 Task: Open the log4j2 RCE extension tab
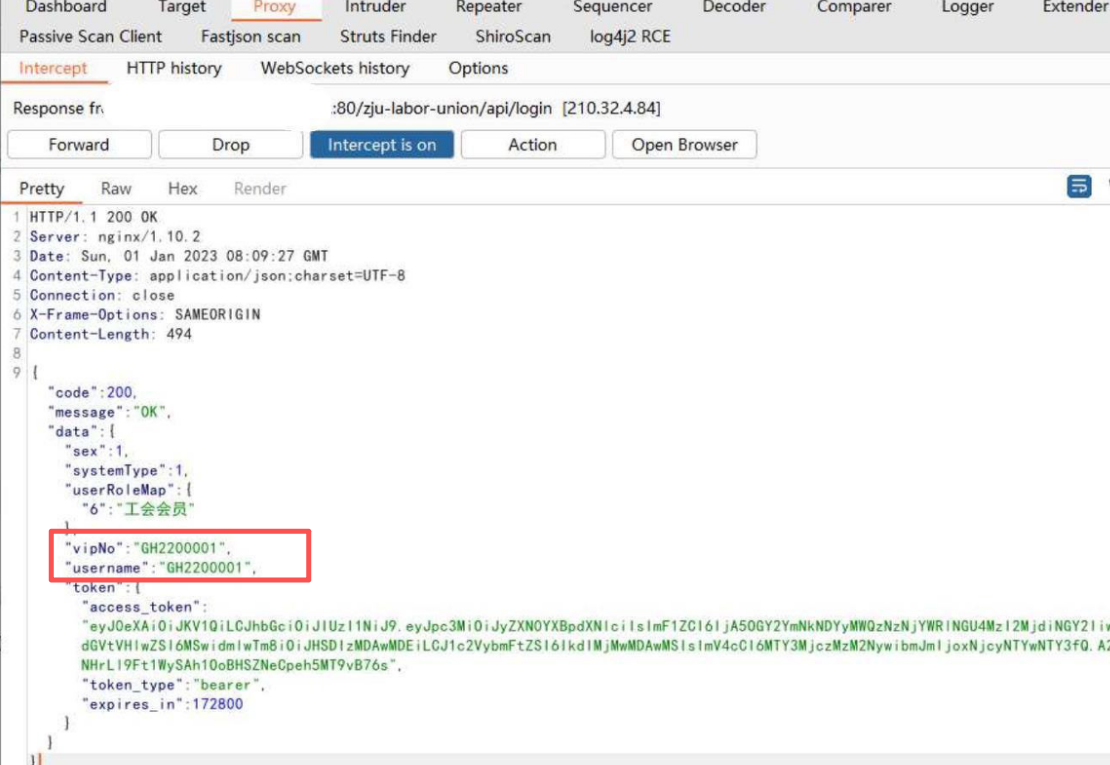[x=630, y=37]
